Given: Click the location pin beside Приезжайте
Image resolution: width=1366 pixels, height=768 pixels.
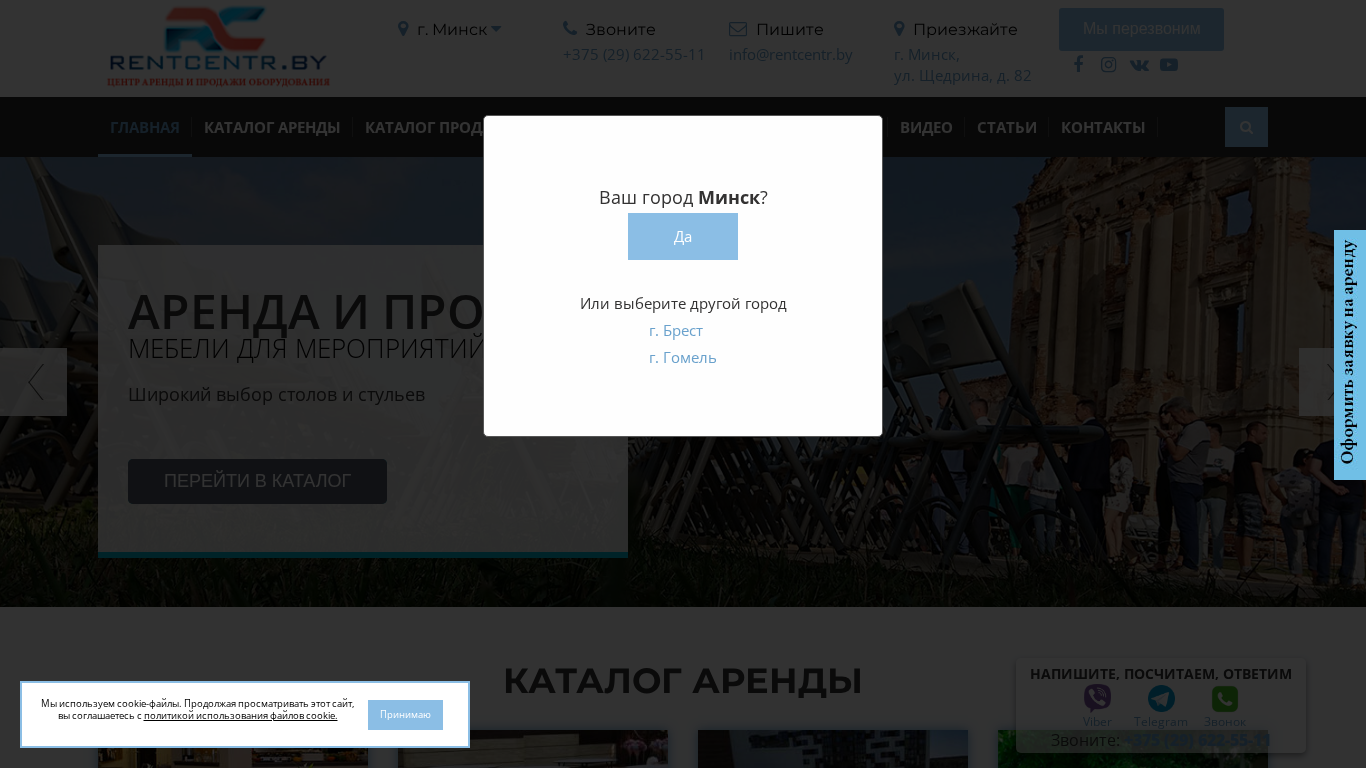Looking at the screenshot, I should [899, 29].
